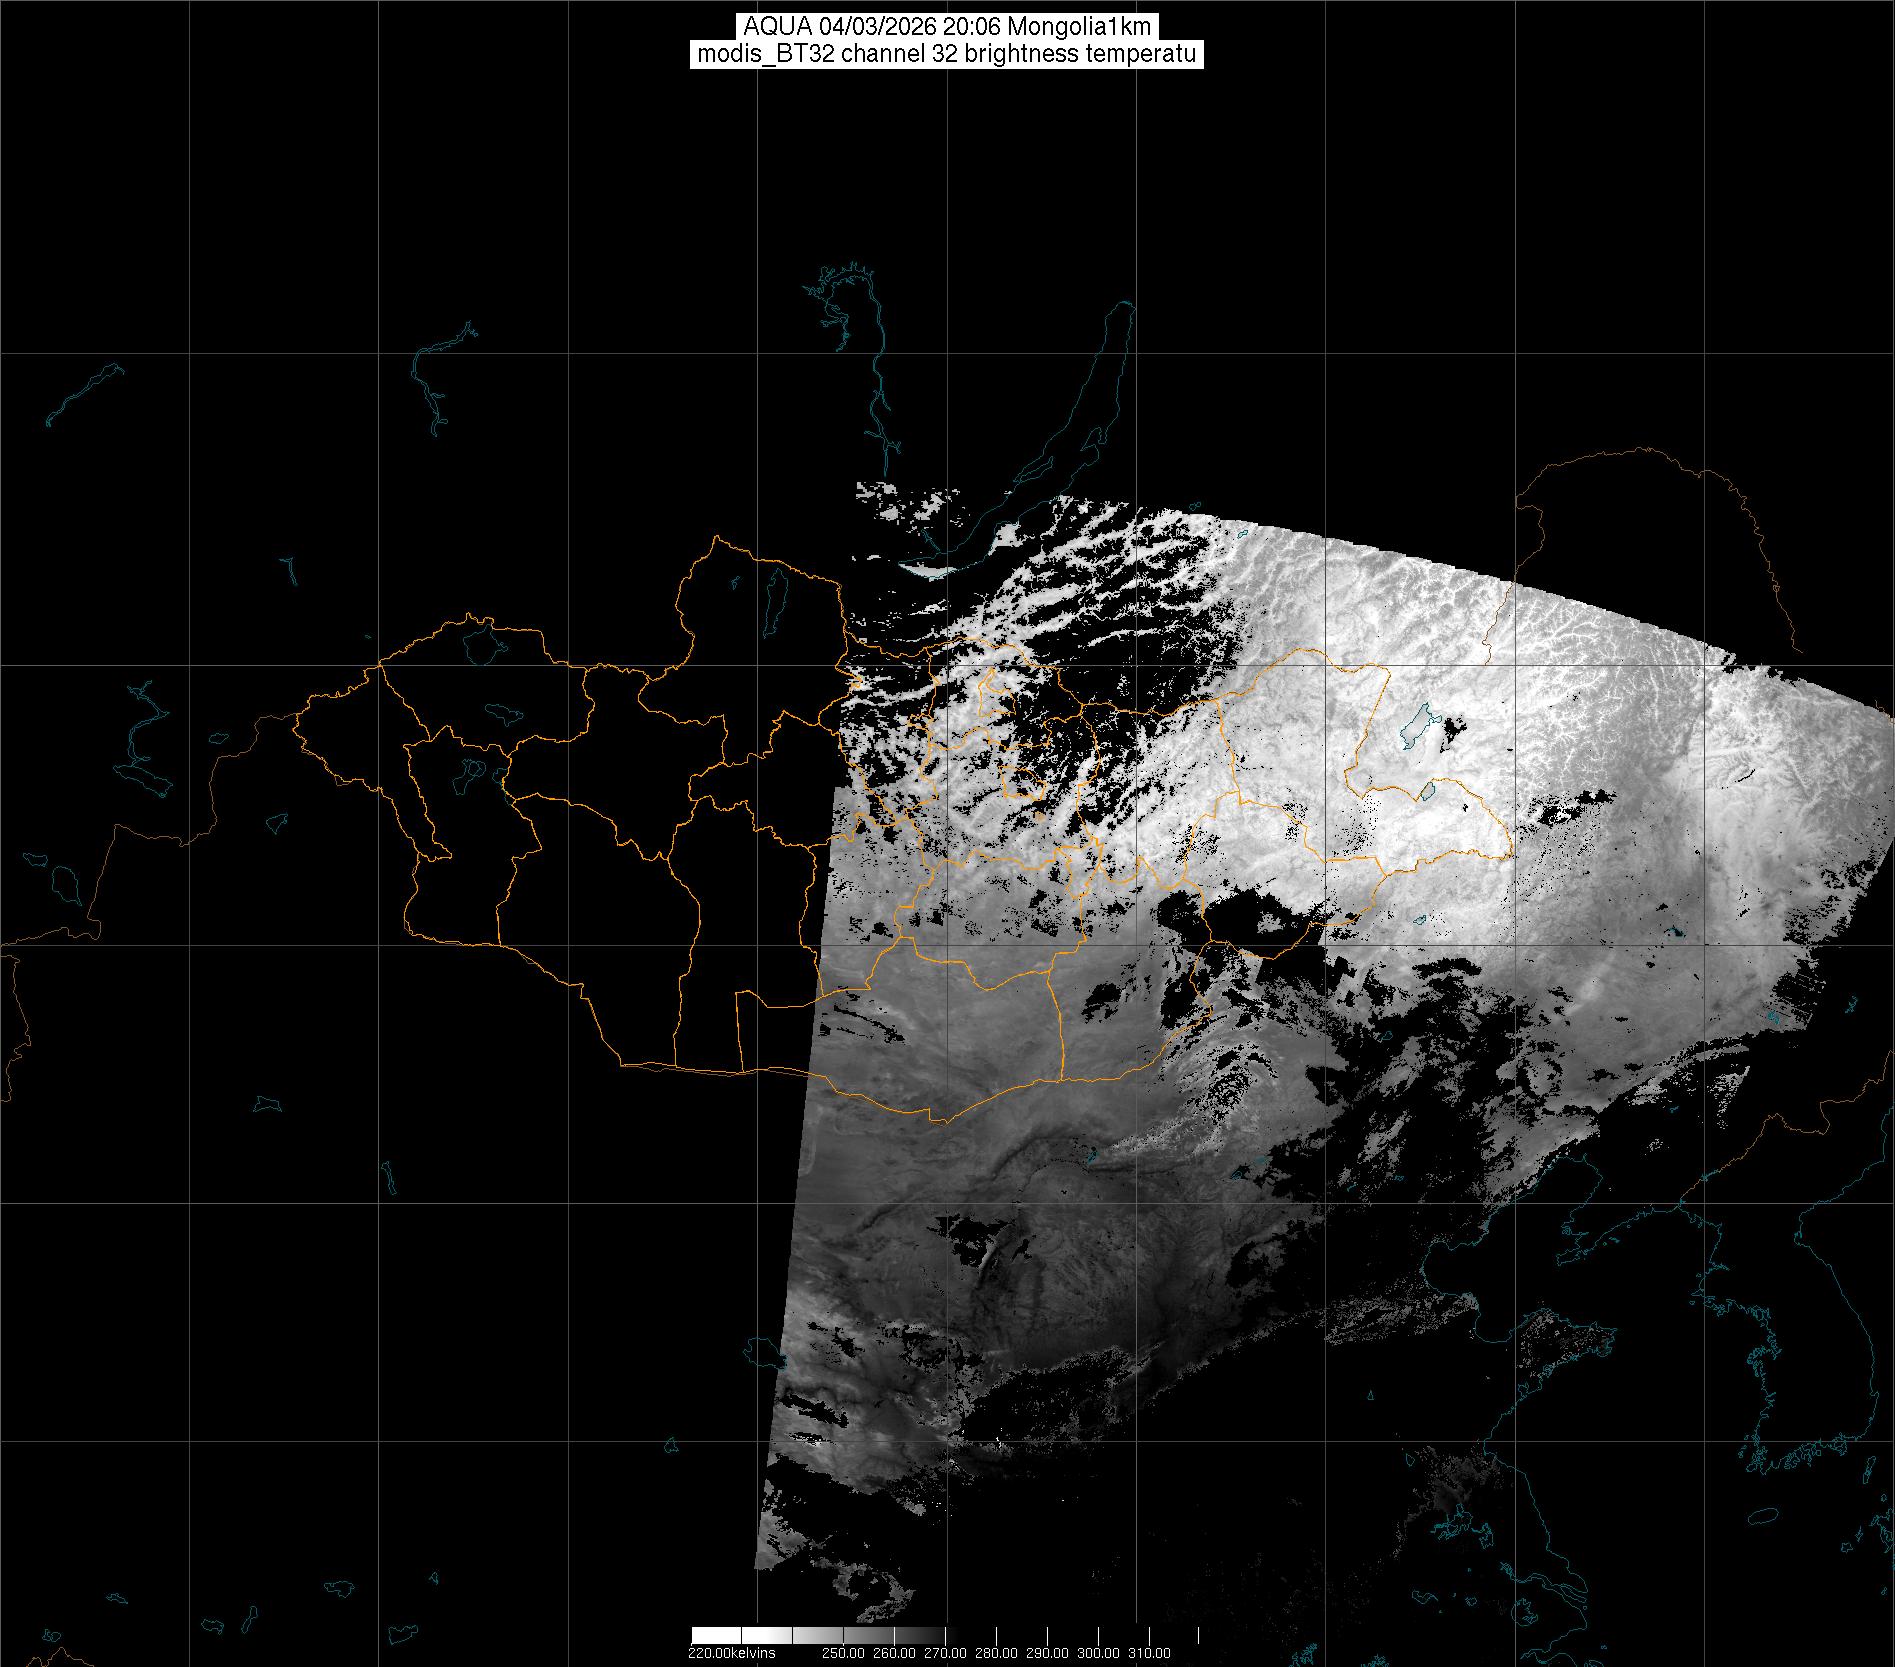Click the title line 'AQUA 04/03/2026 20:06 Mongolia1km'
The image size is (1895, 1667).
[947, 27]
